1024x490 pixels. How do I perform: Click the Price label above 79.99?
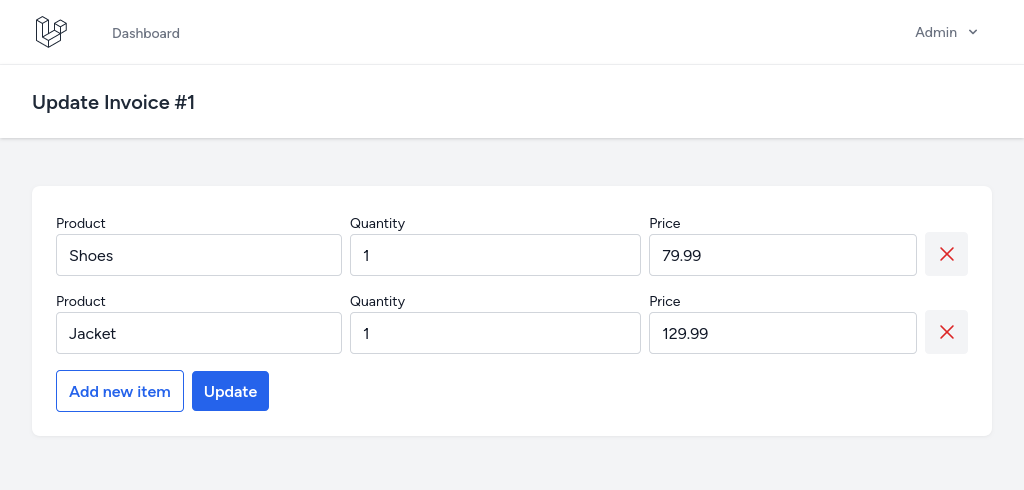pyautogui.click(x=665, y=223)
